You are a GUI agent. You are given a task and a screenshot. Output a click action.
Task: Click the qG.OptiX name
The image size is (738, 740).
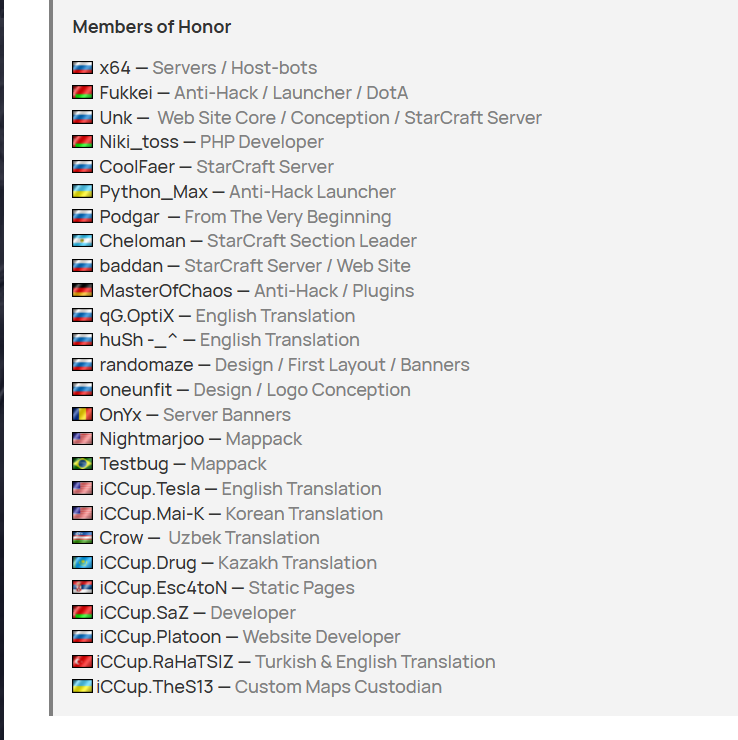pos(134,316)
